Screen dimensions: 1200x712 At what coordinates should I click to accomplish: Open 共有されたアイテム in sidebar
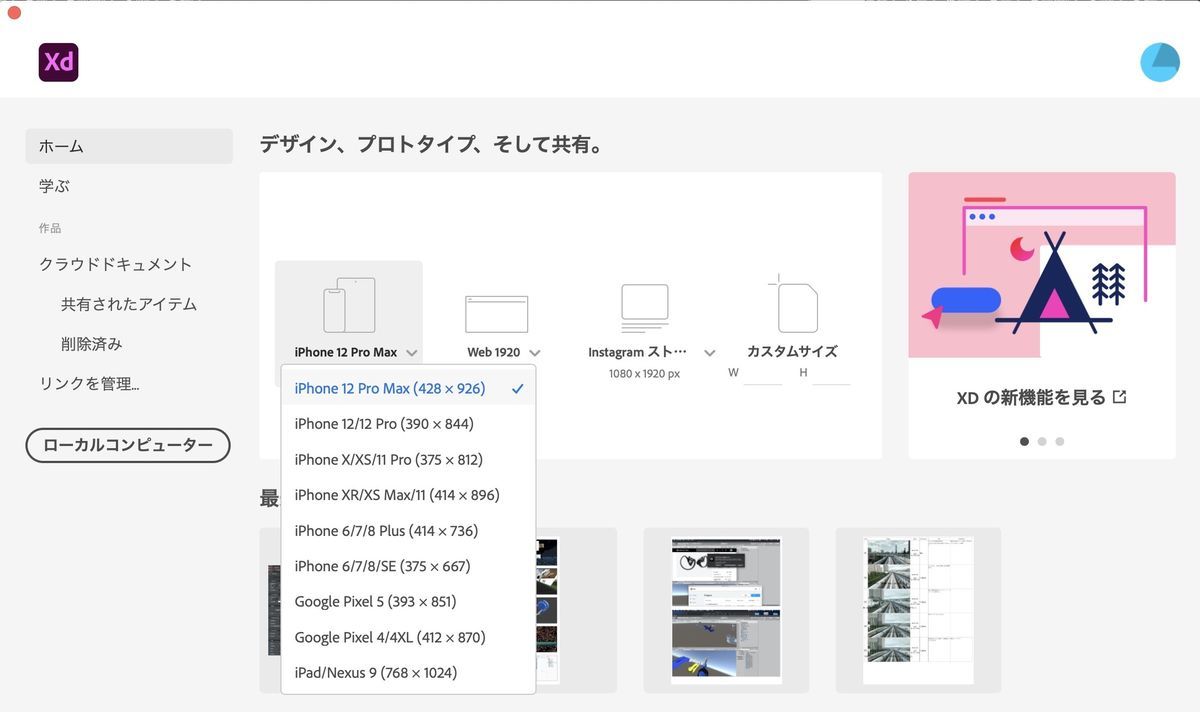129,304
